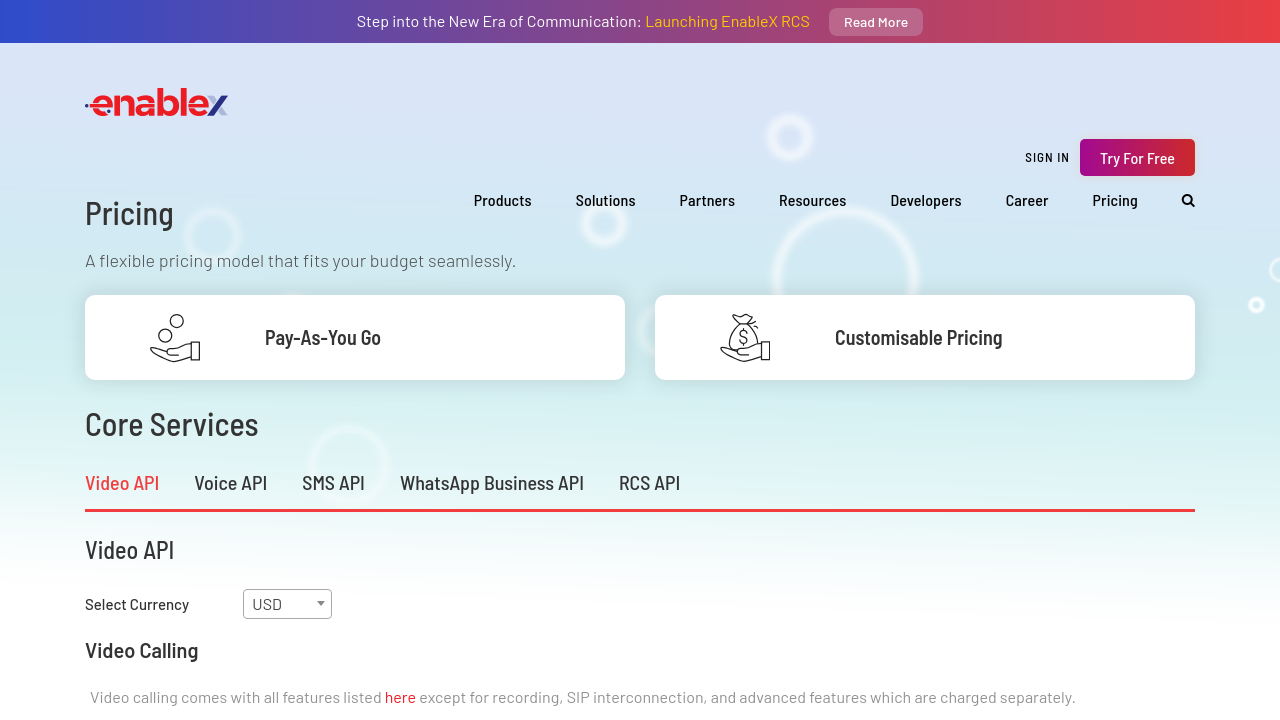Click the Customisable Pricing money bag icon
The image size is (1280, 720).
tap(745, 338)
